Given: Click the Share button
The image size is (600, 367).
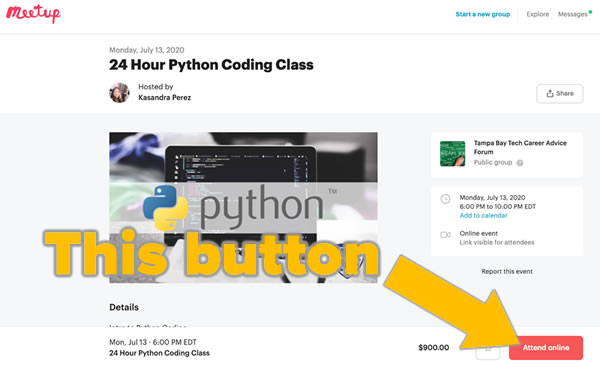Looking at the screenshot, I should tap(559, 93).
